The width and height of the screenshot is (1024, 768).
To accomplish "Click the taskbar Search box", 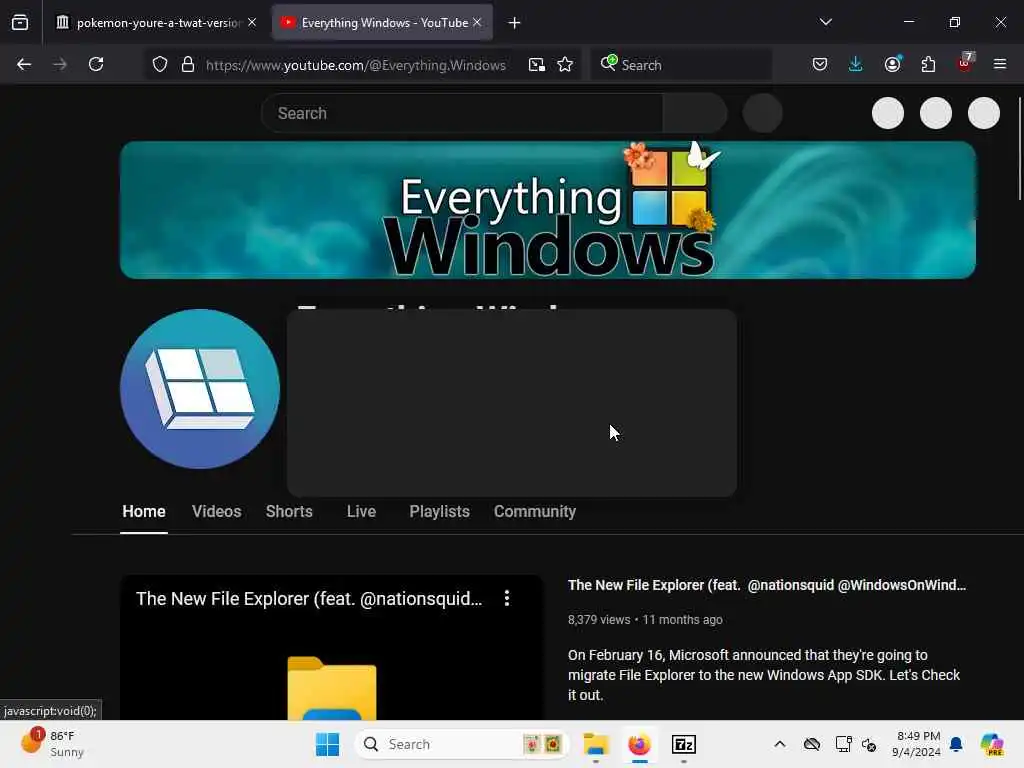I will click(x=462, y=744).
